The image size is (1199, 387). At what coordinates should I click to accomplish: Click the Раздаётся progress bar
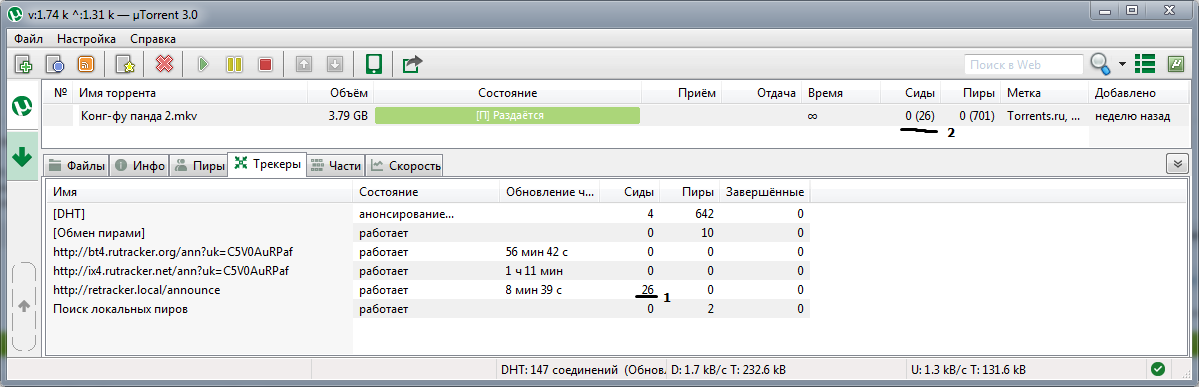(508, 116)
